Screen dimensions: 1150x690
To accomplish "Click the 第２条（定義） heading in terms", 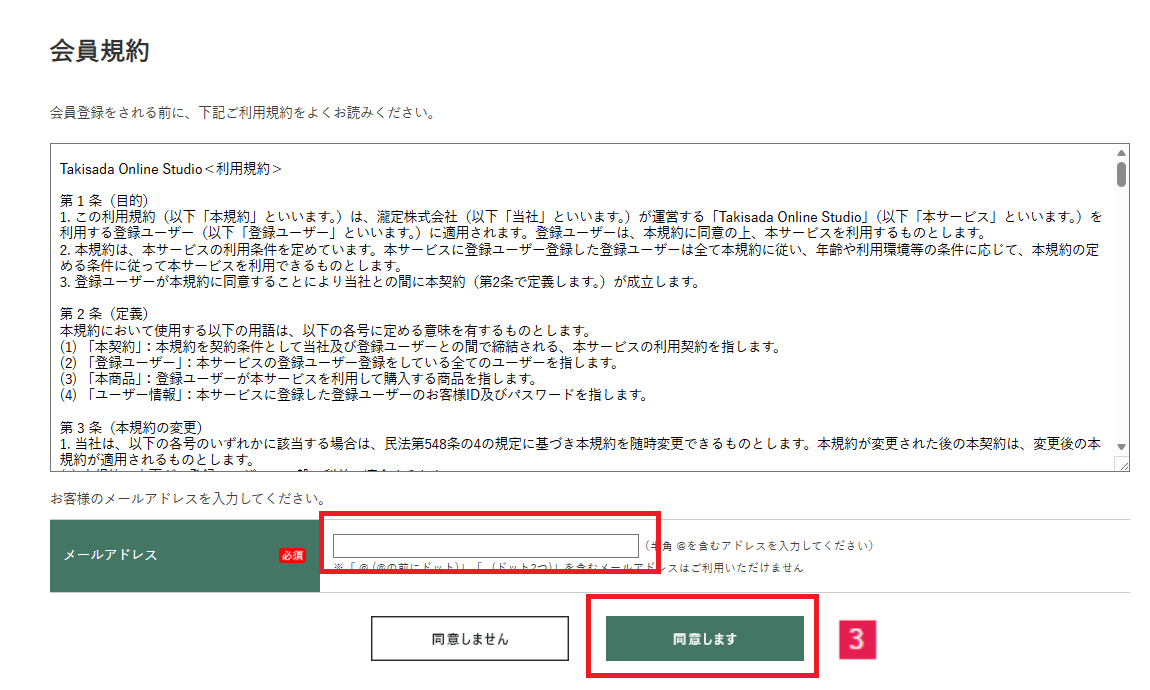I will (104, 314).
